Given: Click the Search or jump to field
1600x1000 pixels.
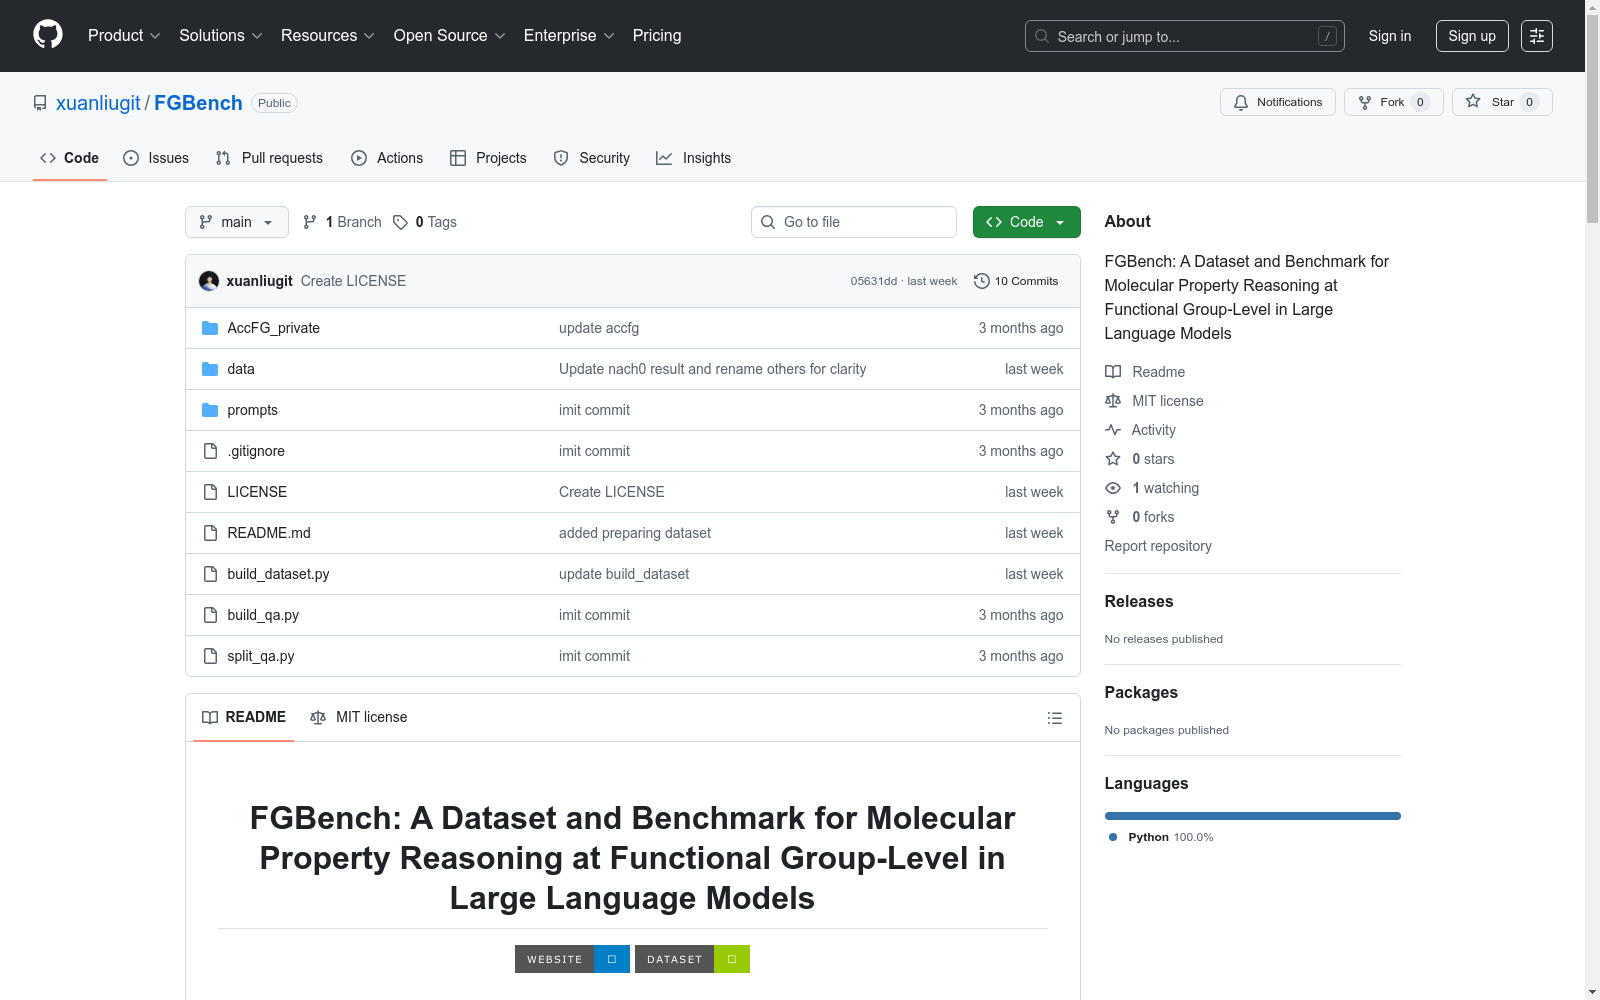Looking at the screenshot, I should [1185, 36].
